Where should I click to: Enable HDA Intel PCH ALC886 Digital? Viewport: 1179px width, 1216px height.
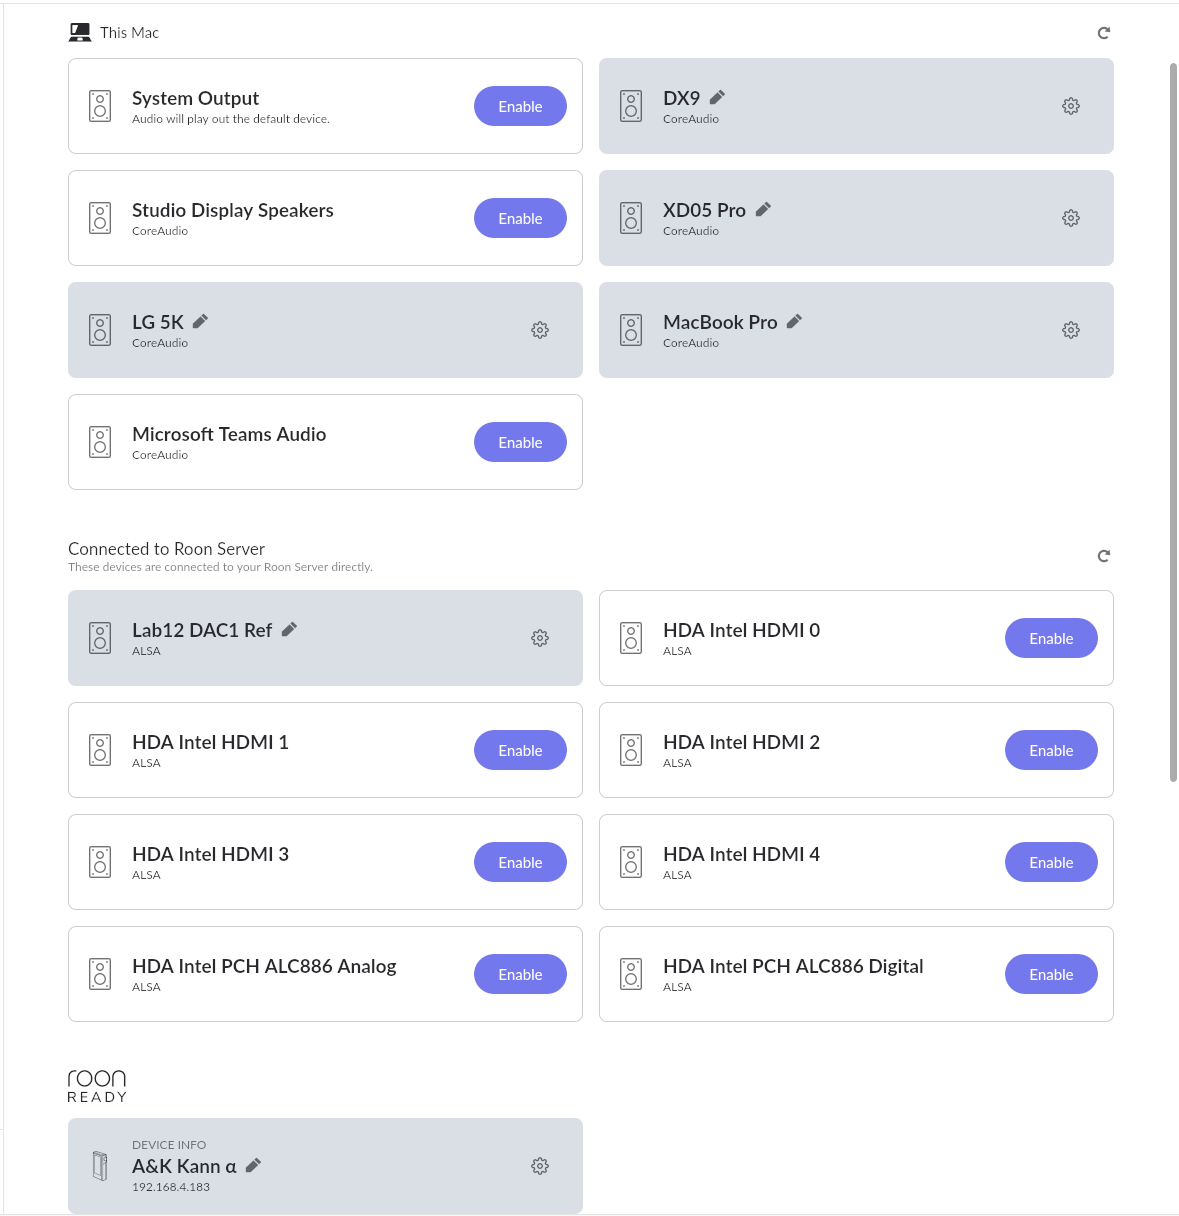click(1051, 974)
